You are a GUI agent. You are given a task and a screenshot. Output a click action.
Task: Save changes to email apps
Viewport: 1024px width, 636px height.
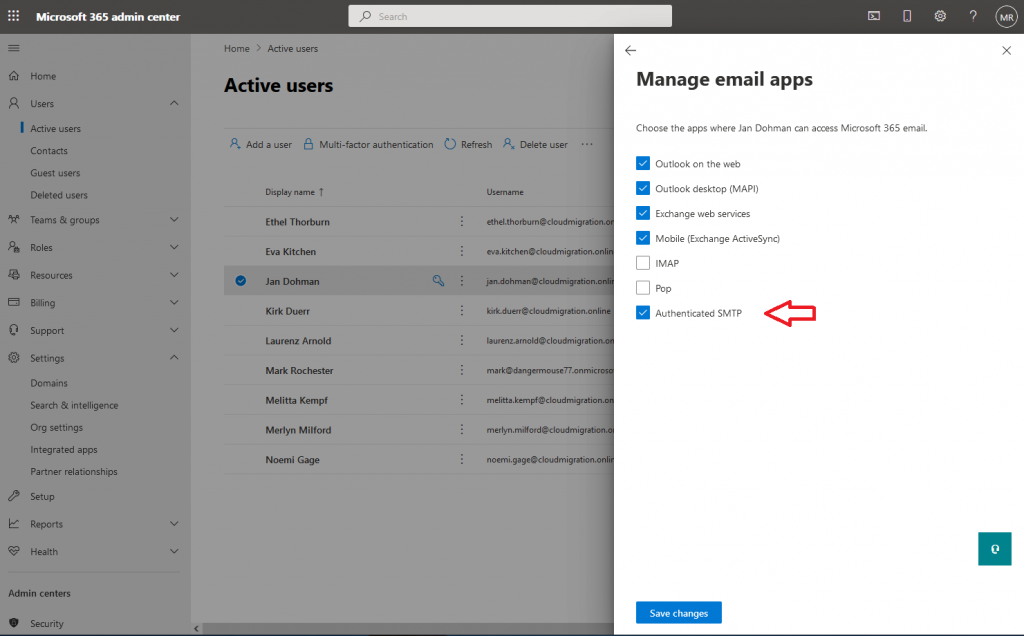point(679,612)
